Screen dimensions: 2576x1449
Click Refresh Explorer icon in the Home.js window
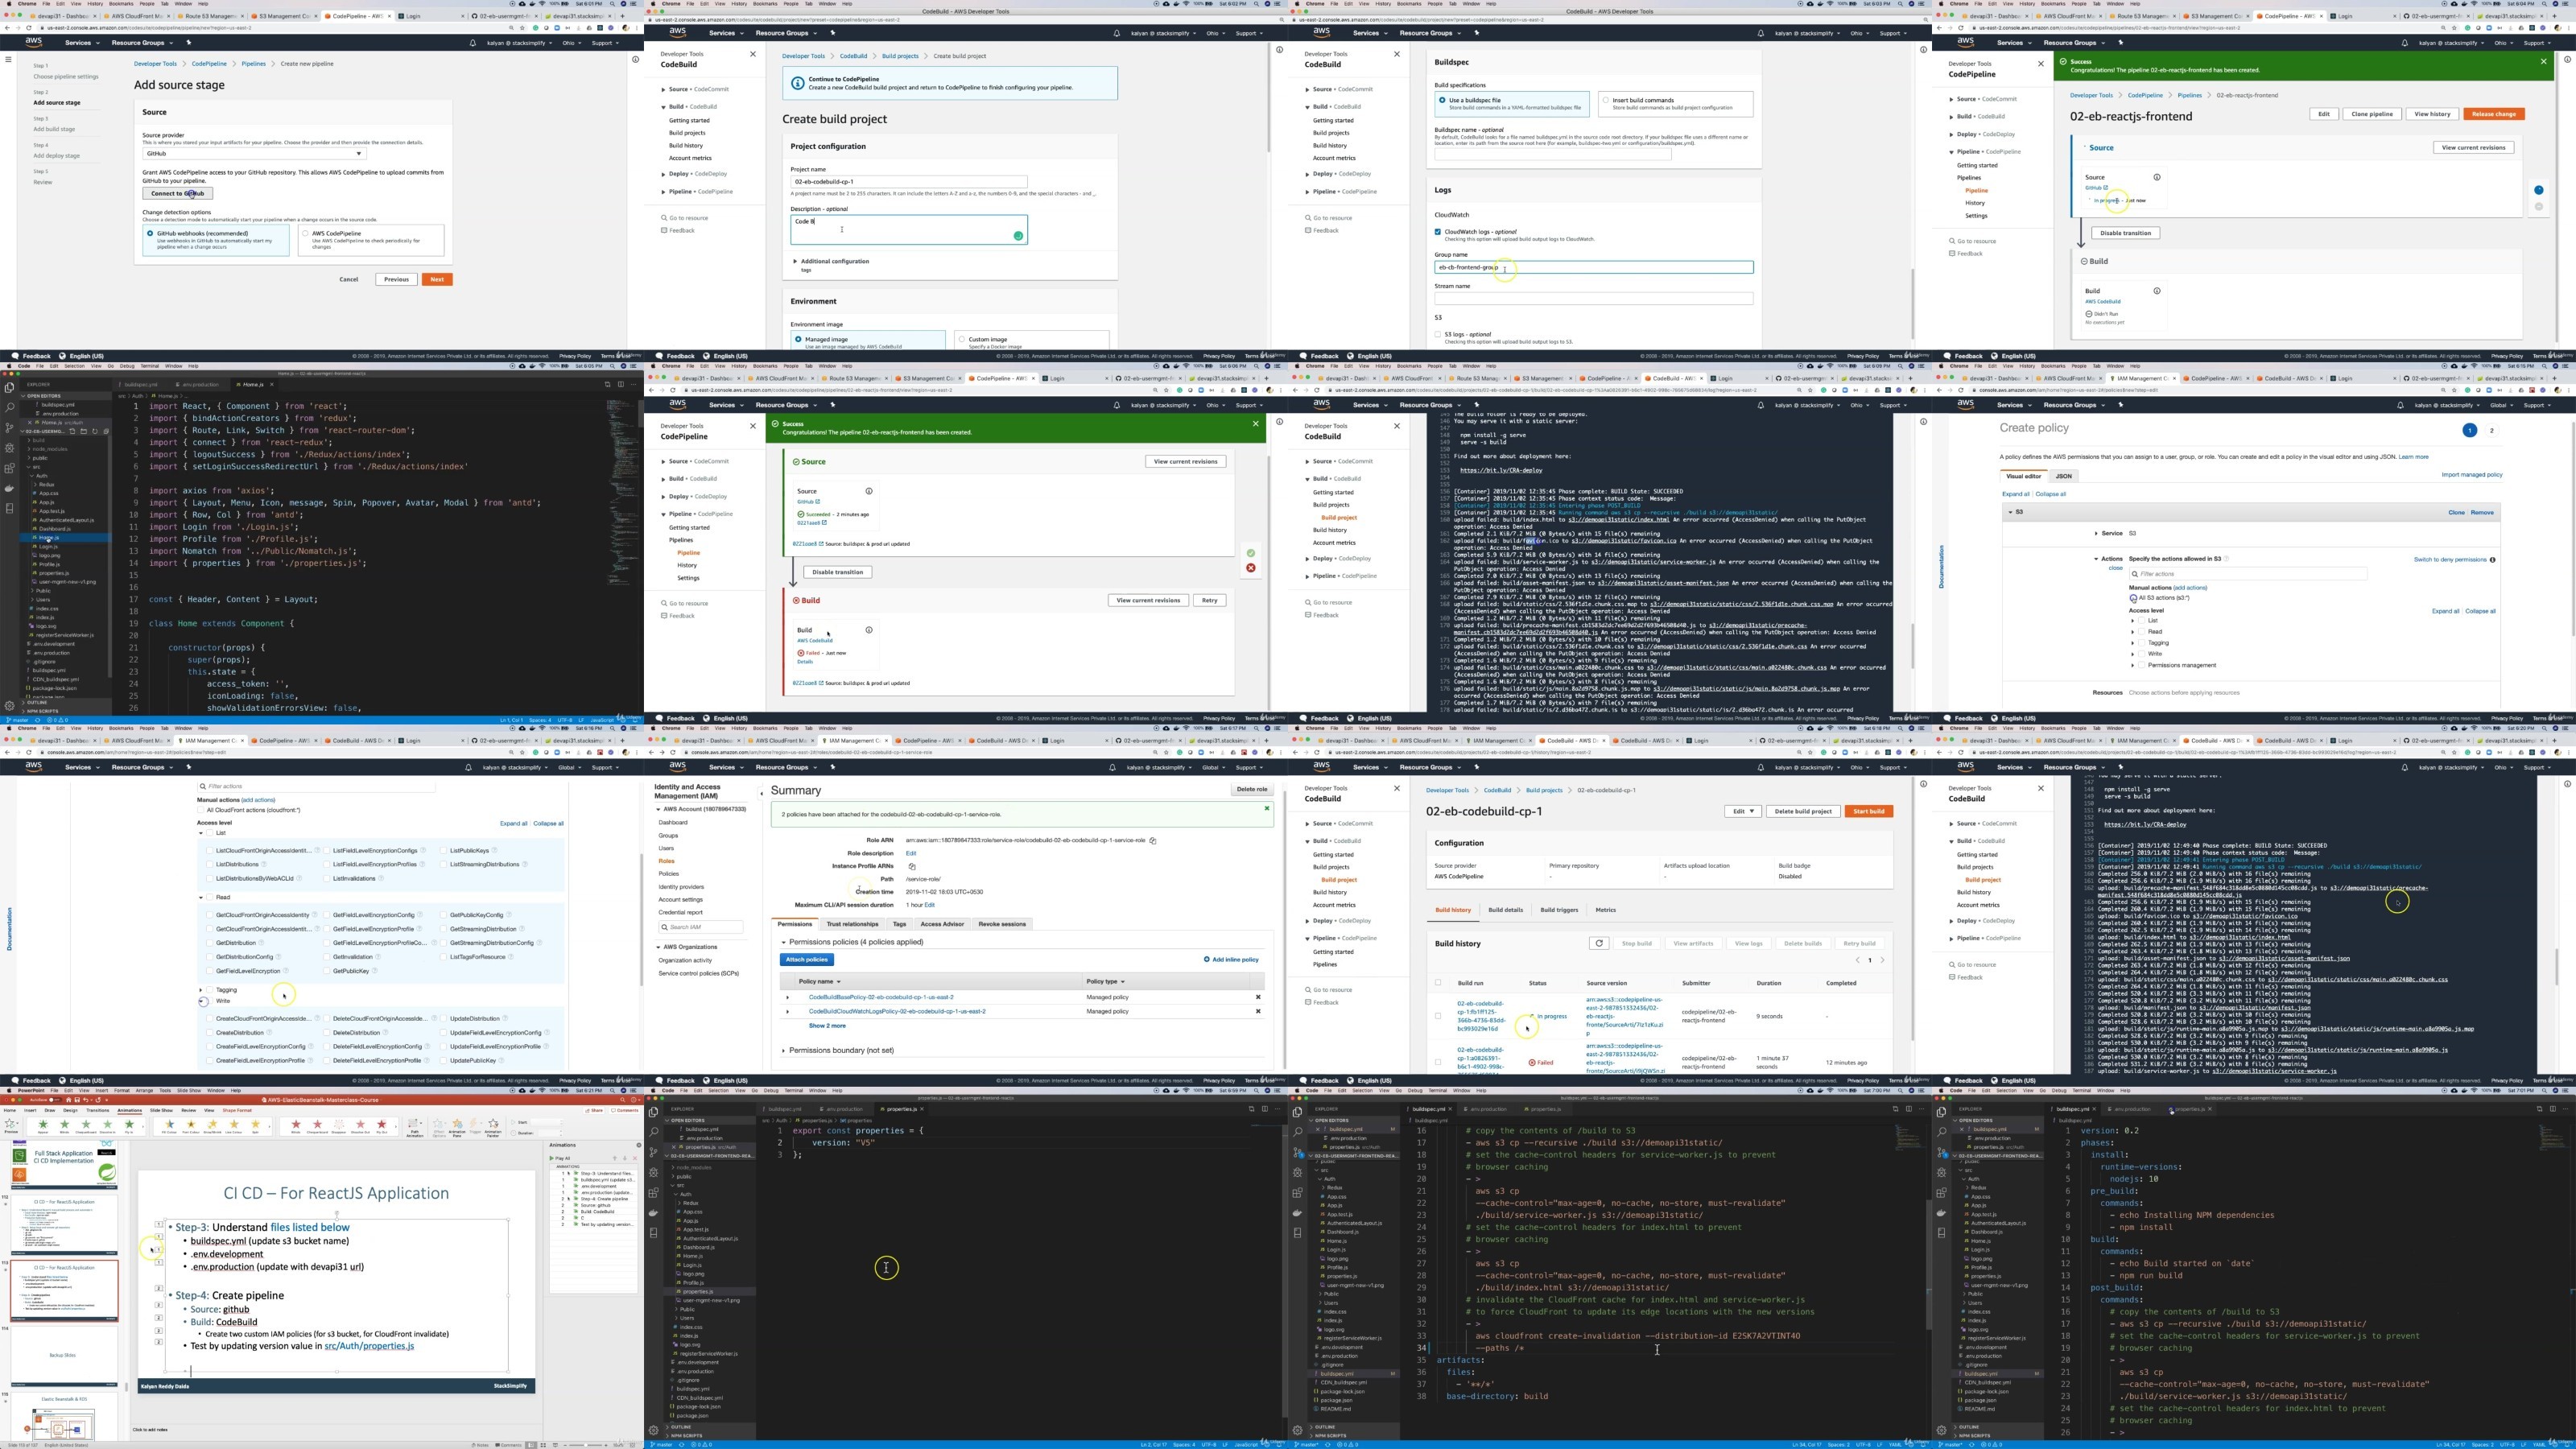95,432
